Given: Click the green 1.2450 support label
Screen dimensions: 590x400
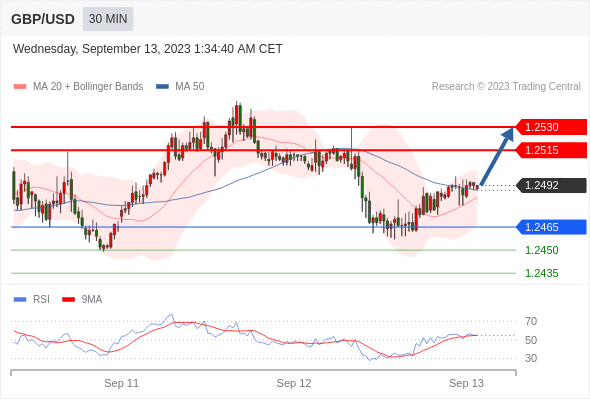Looking at the screenshot, I should click(541, 250).
